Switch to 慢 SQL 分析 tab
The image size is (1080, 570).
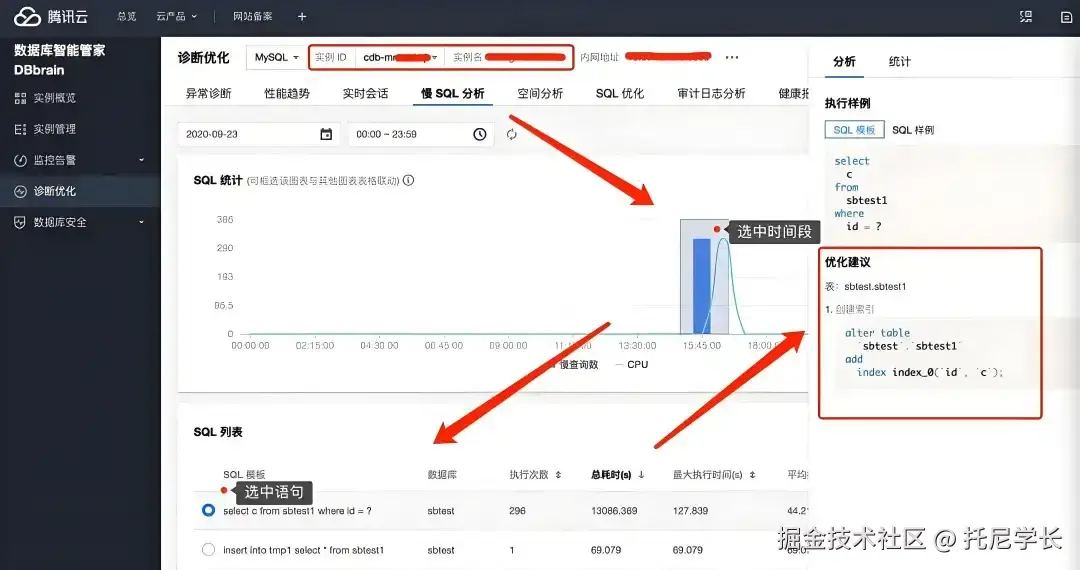tap(453, 93)
